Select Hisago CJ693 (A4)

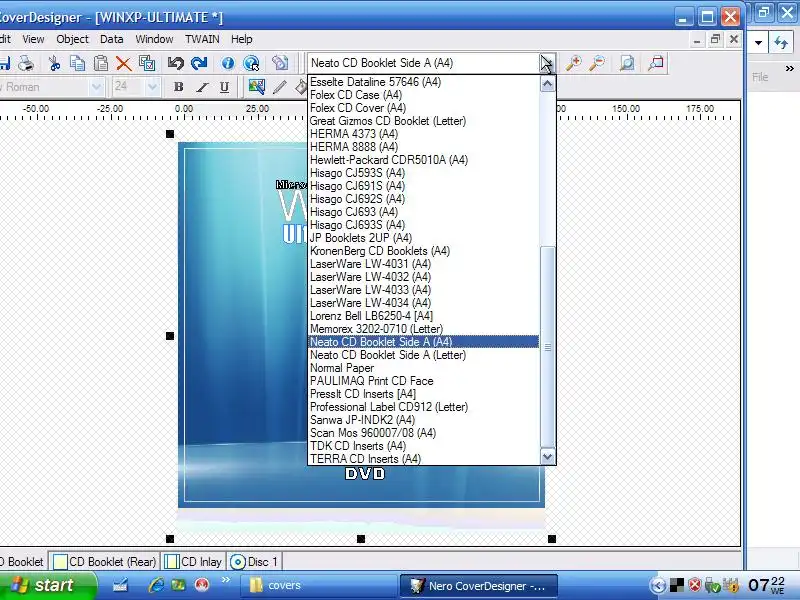point(354,212)
